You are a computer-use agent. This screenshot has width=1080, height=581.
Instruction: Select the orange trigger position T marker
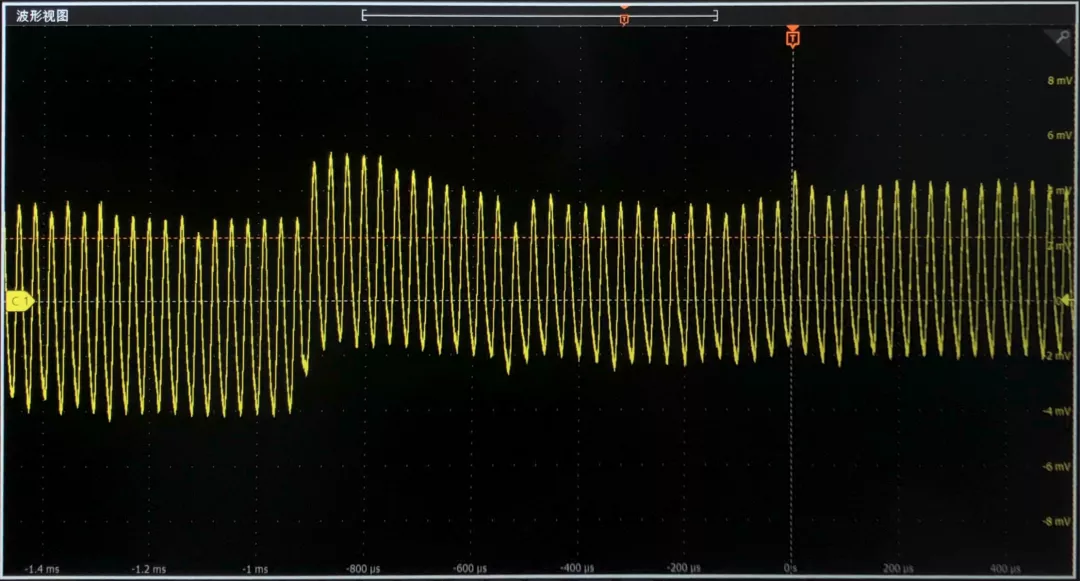click(793, 37)
